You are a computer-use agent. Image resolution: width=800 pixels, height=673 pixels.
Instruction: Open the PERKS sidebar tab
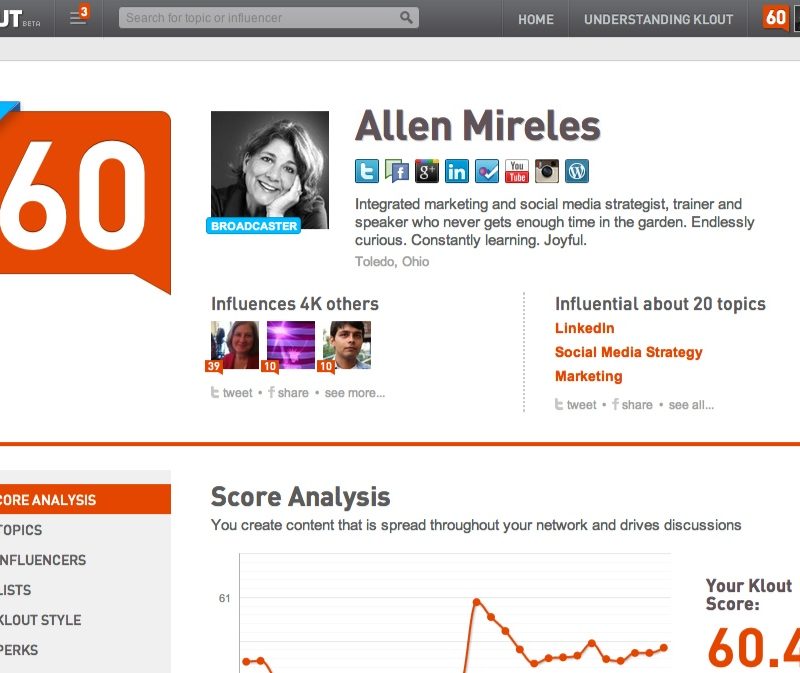[x=19, y=650]
